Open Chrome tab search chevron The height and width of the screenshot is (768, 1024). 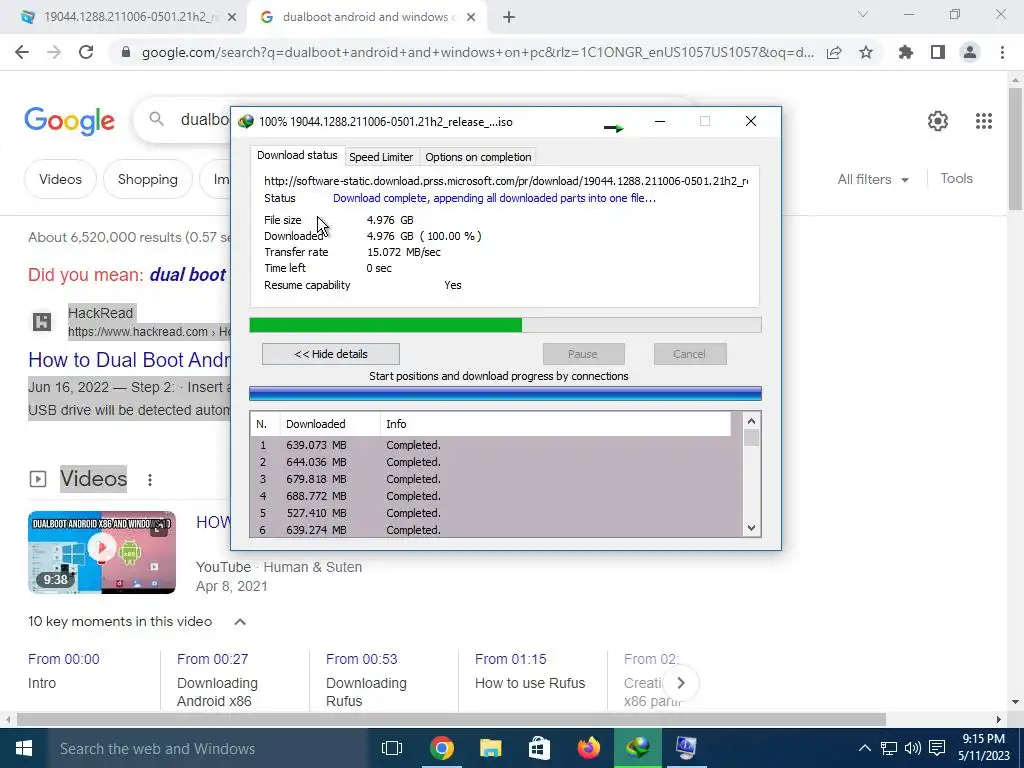pyautogui.click(x=863, y=14)
